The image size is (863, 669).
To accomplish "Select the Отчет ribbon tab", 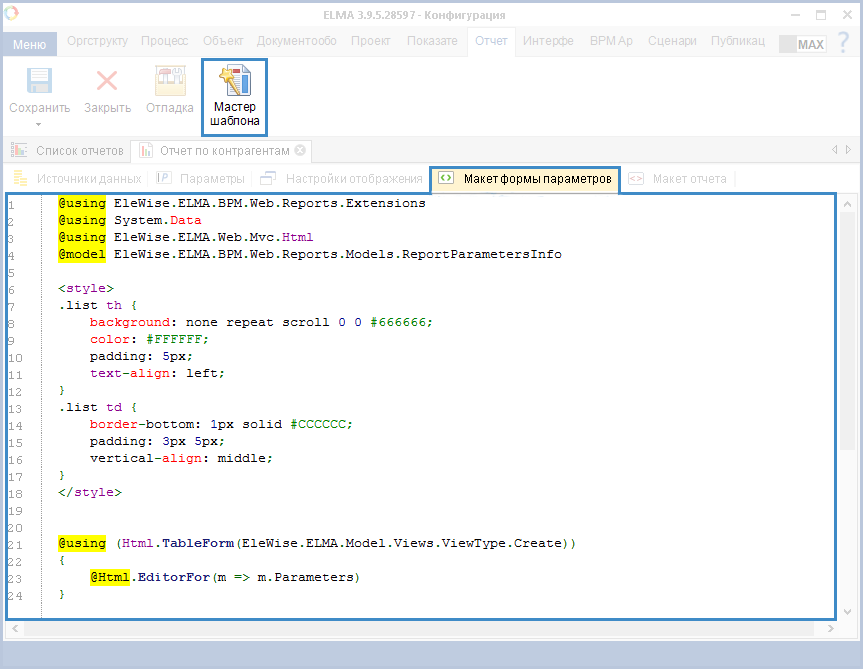I will click(491, 41).
